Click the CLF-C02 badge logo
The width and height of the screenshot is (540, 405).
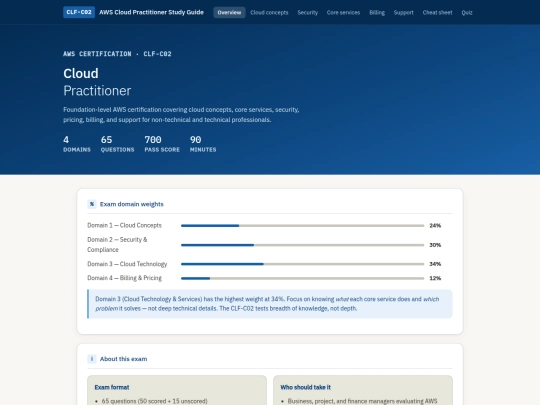point(79,12)
